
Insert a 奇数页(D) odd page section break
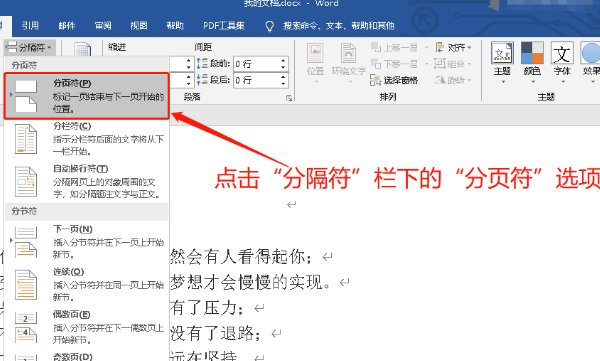pos(86,356)
